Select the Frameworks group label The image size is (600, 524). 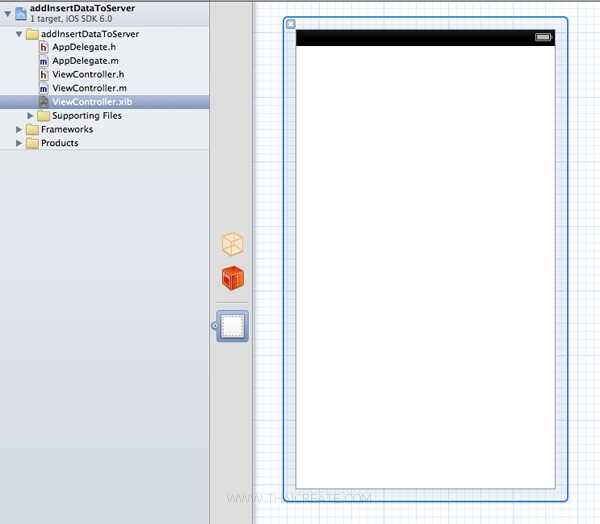click(x=67, y=129)
